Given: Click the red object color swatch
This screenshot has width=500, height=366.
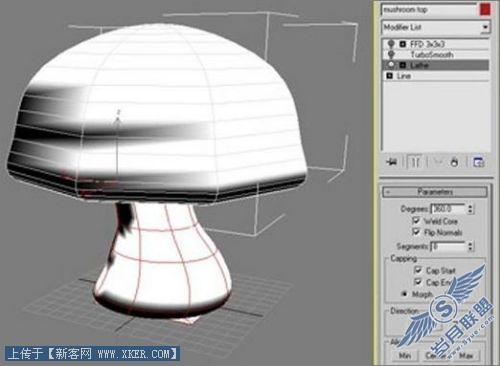Looking at the screenshot, I should coord(485,9).
